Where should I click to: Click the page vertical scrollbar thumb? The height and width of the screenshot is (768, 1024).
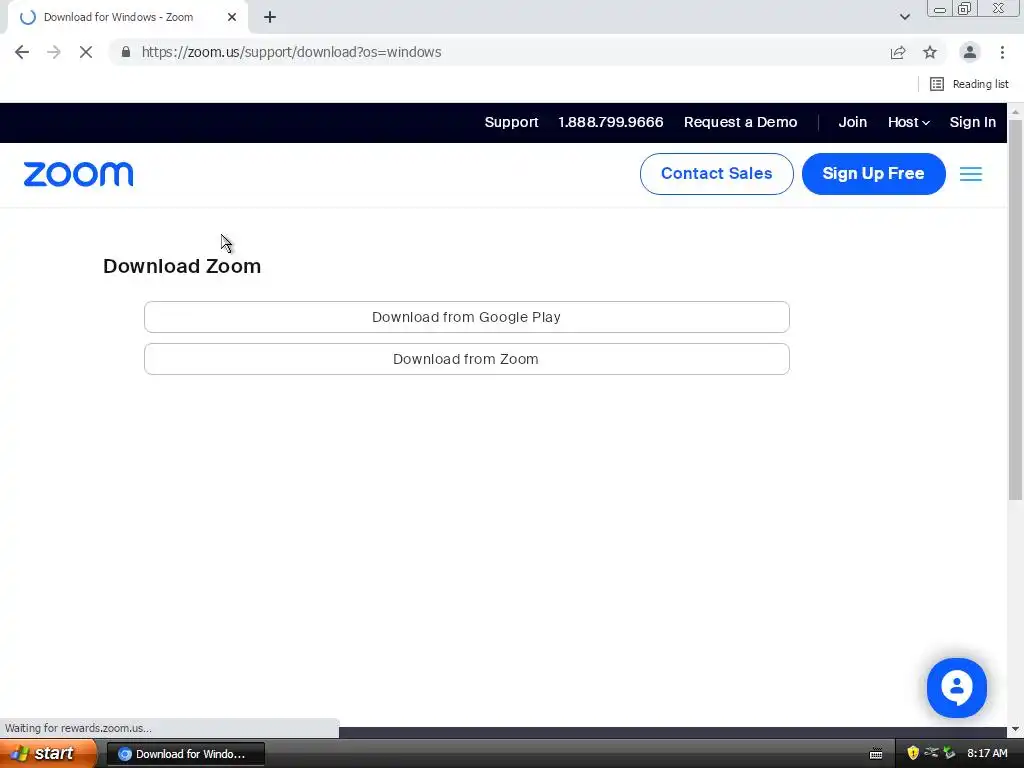[1015, 310]
